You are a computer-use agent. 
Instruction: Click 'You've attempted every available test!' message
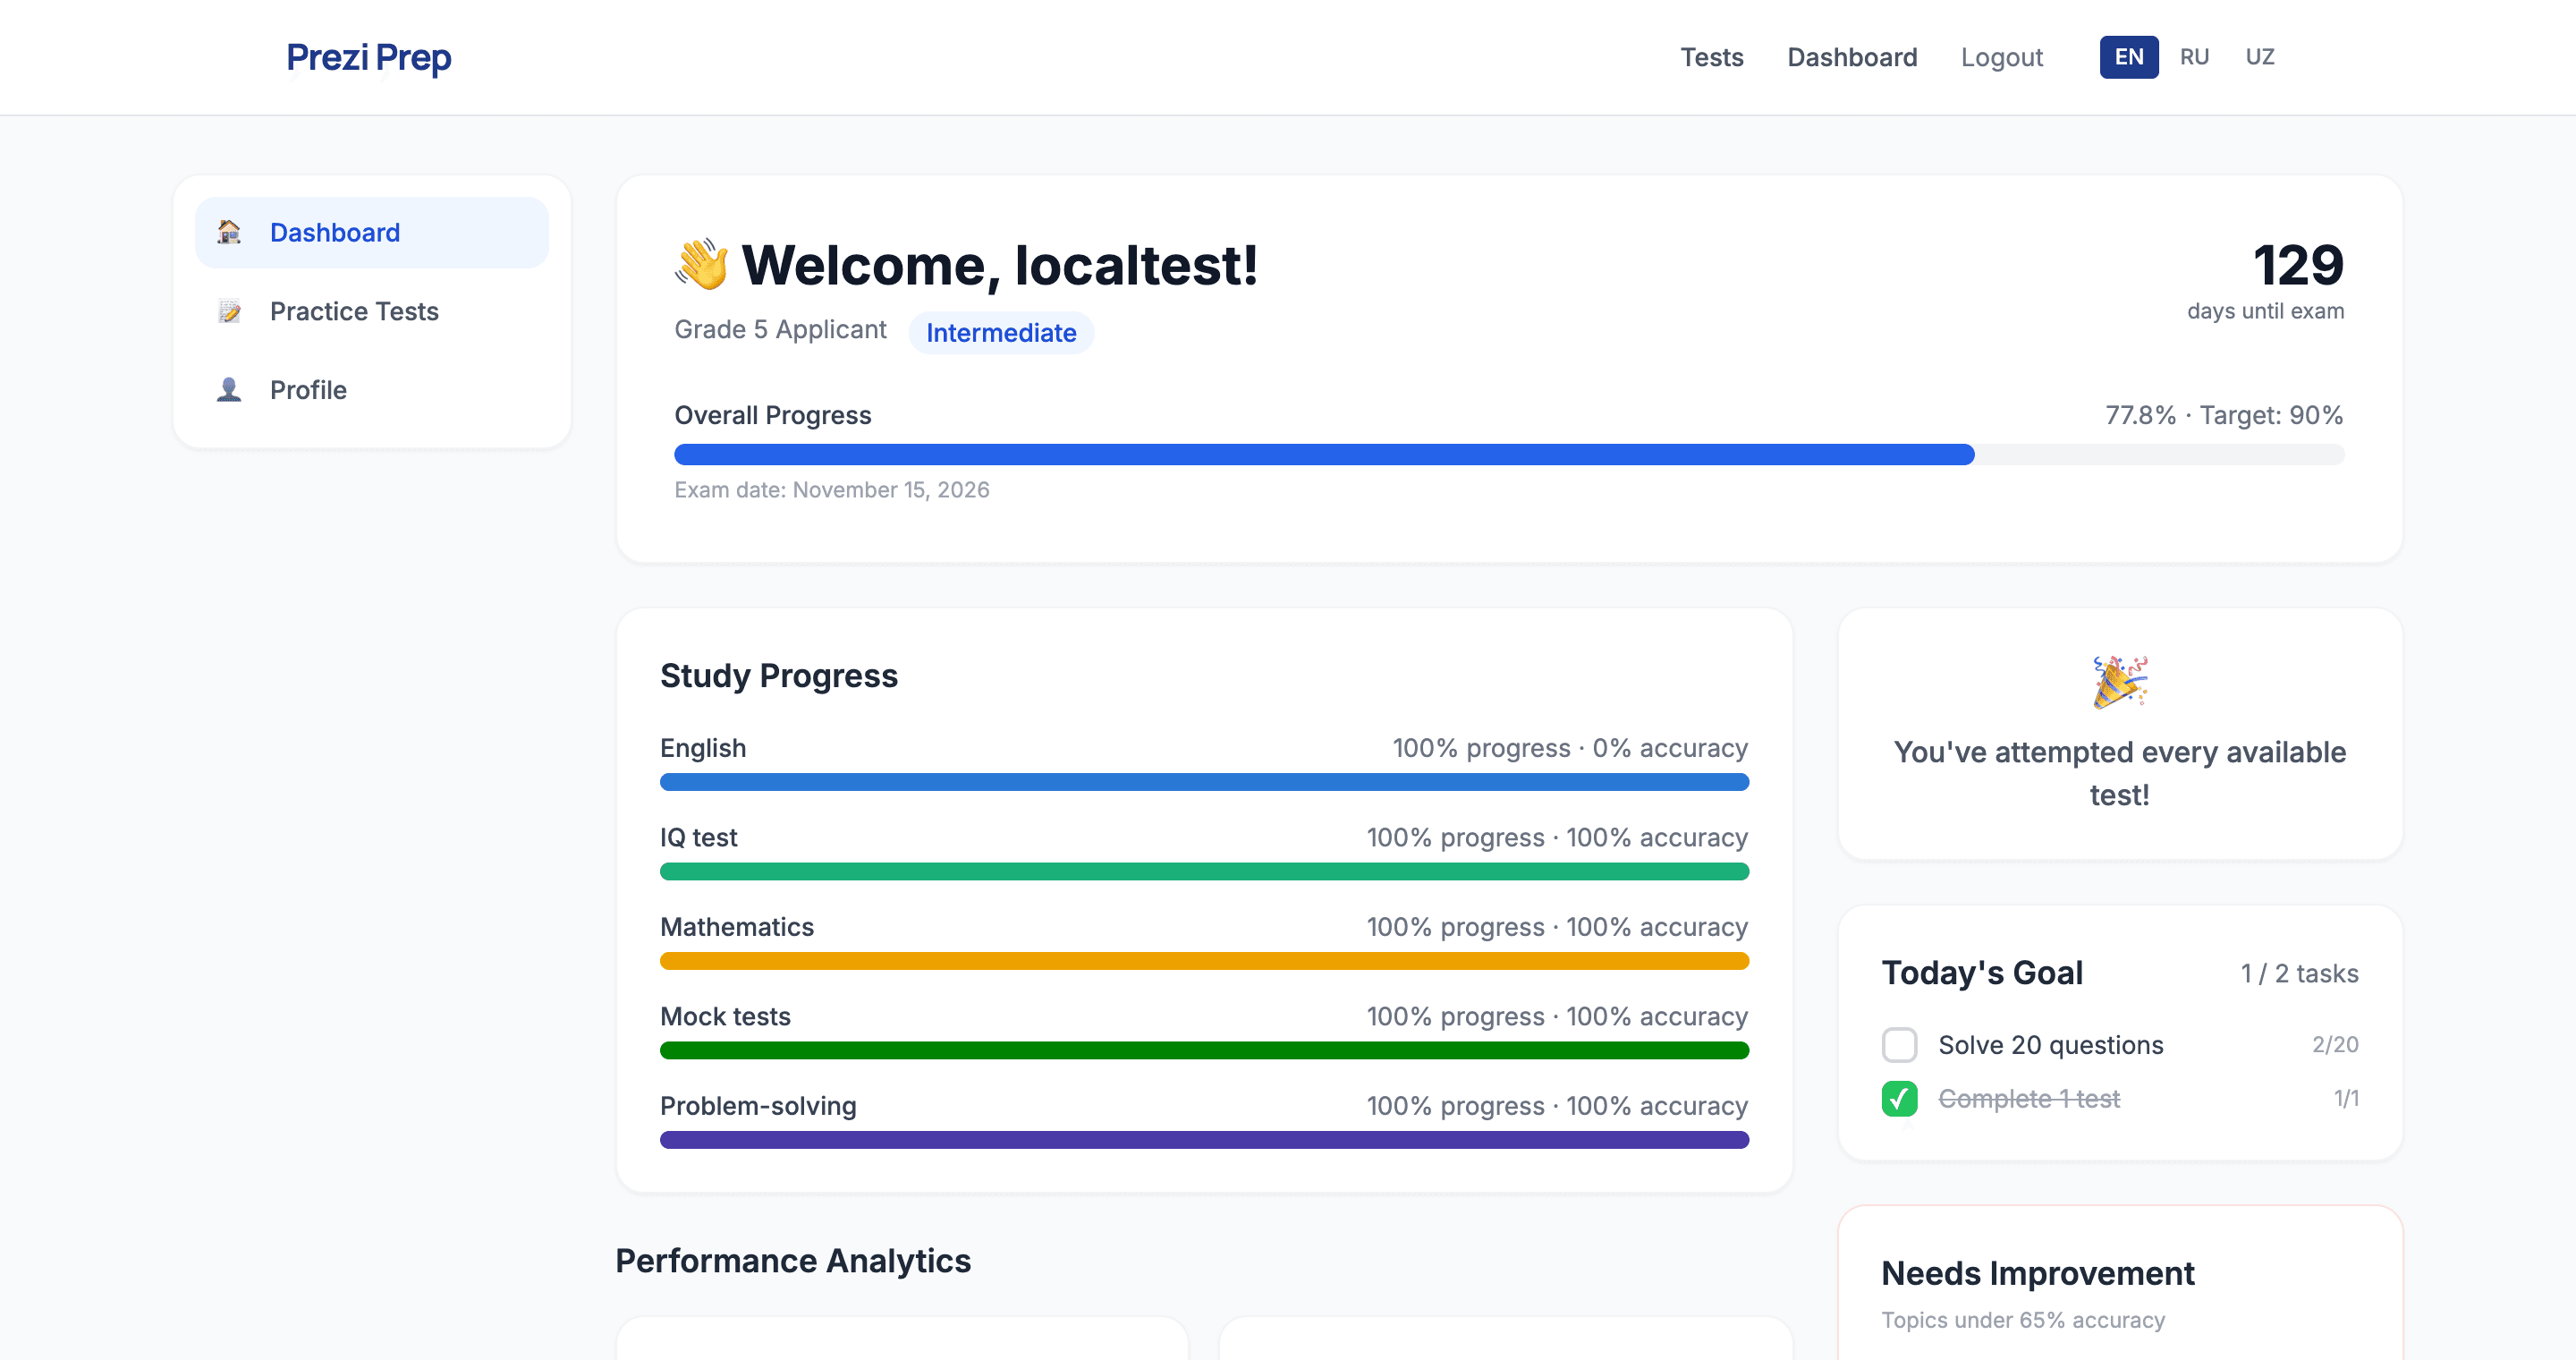click(x=2120, y=774)
